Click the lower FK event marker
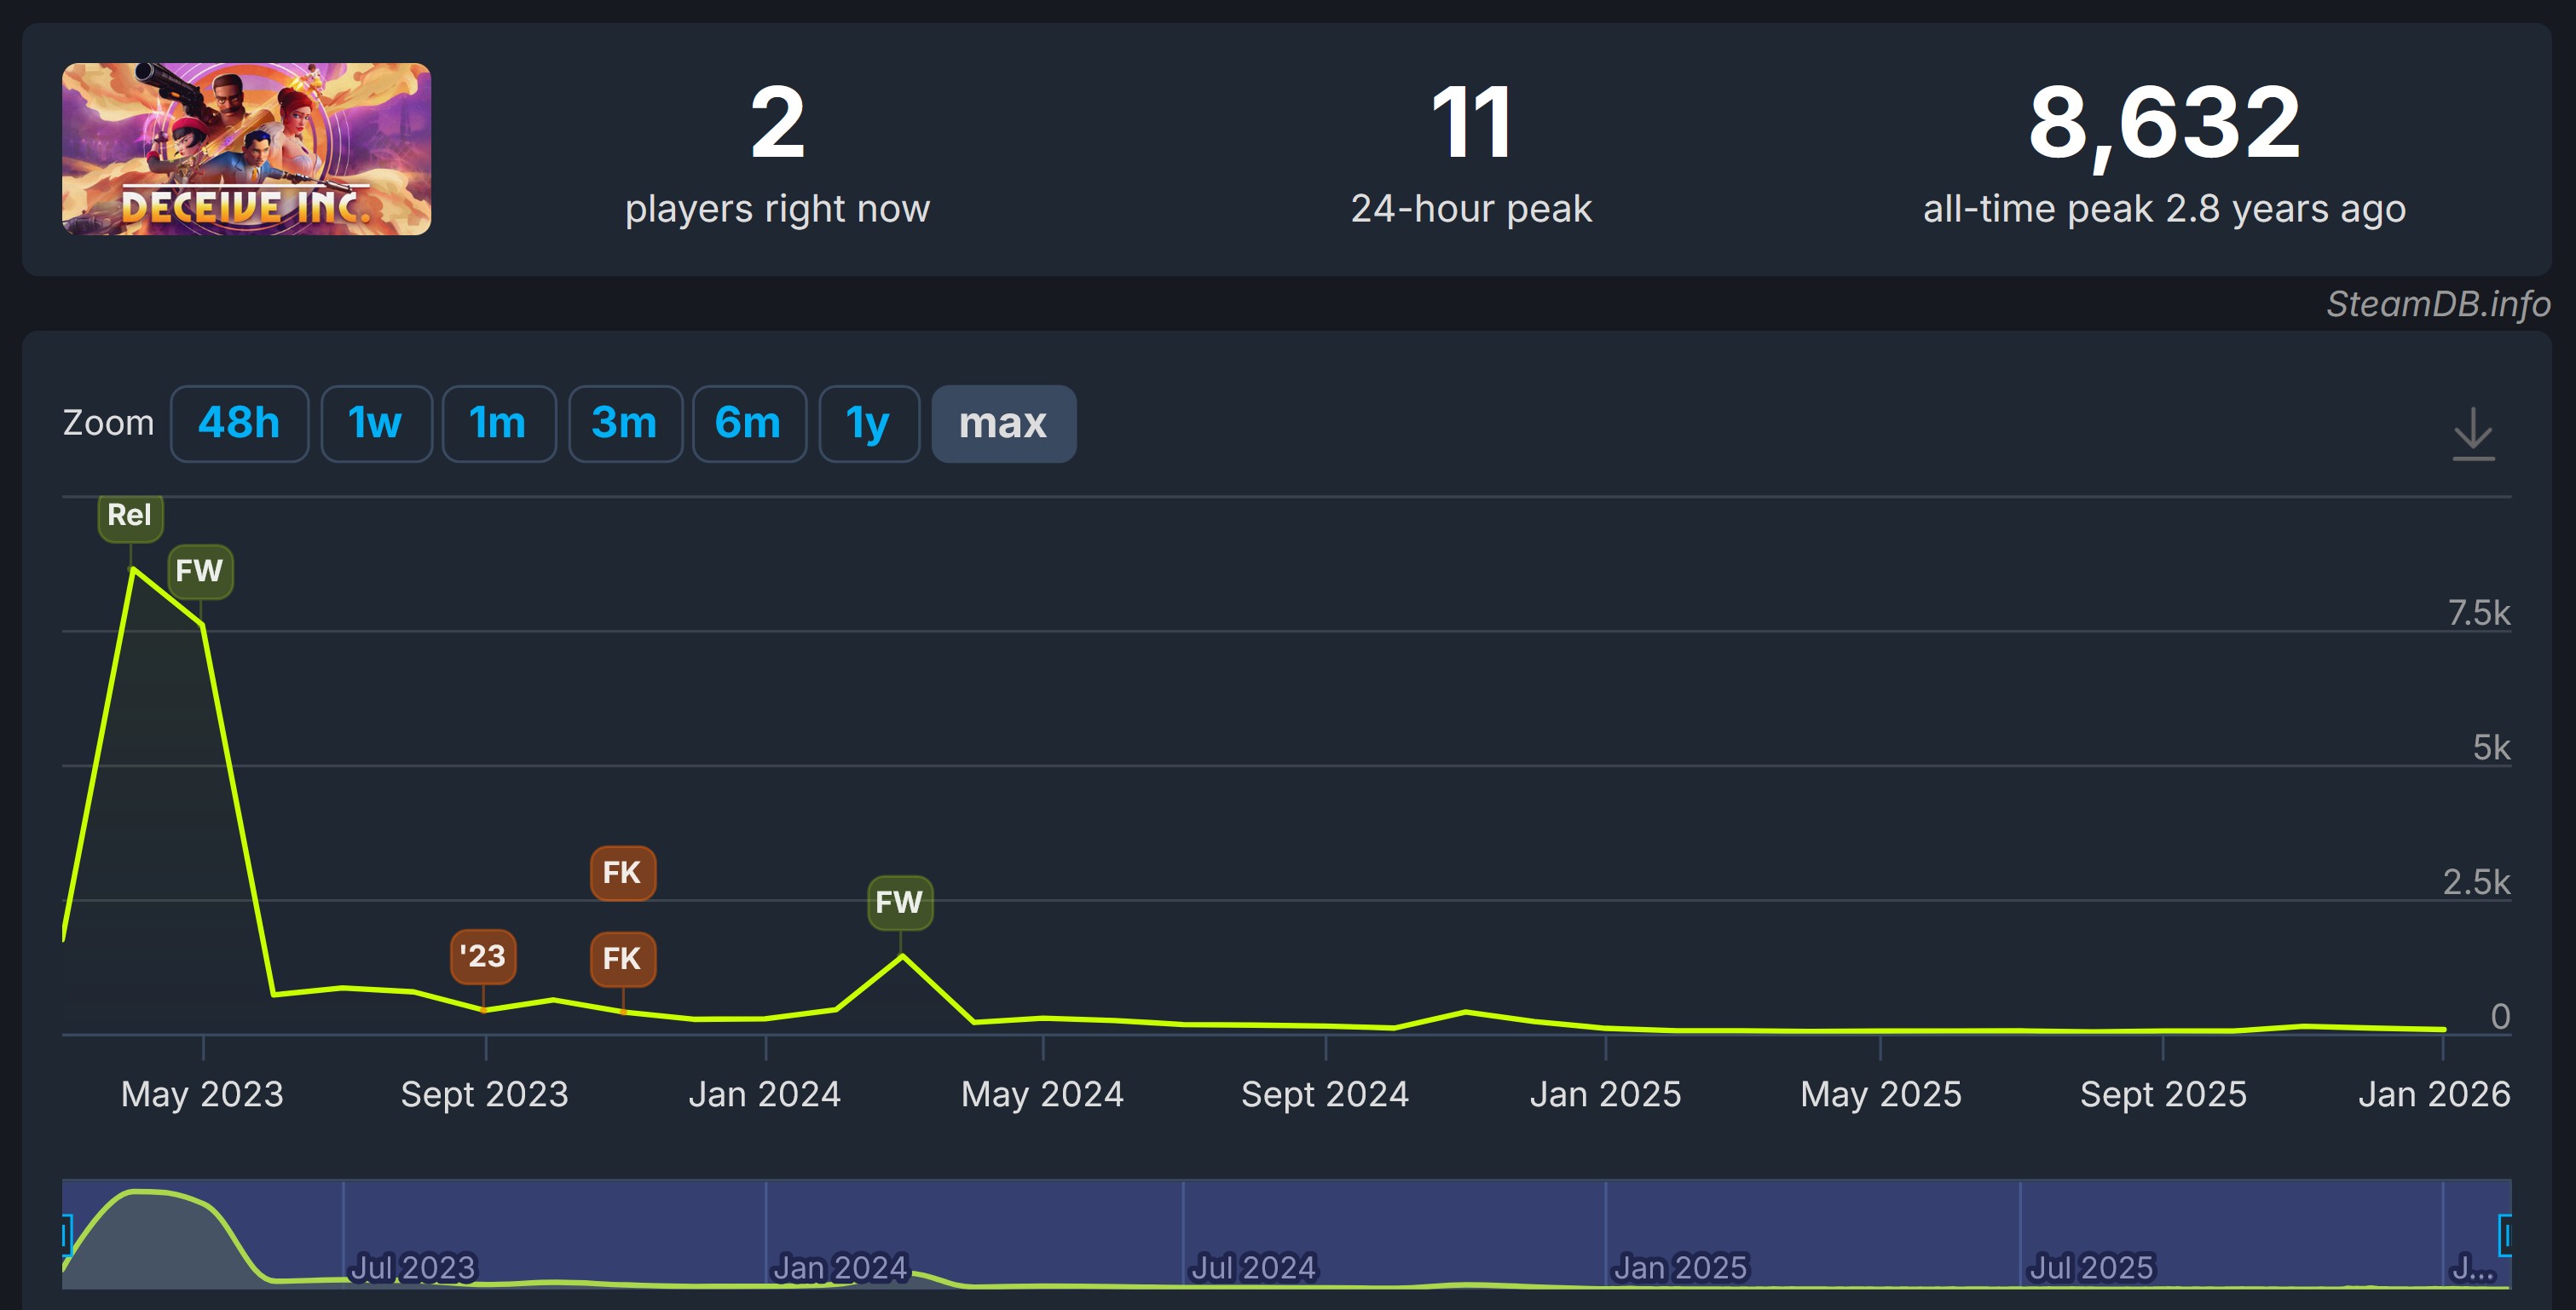Image resolution: width=2576 pixels, height=1310 pixels. tap(622, 959)
